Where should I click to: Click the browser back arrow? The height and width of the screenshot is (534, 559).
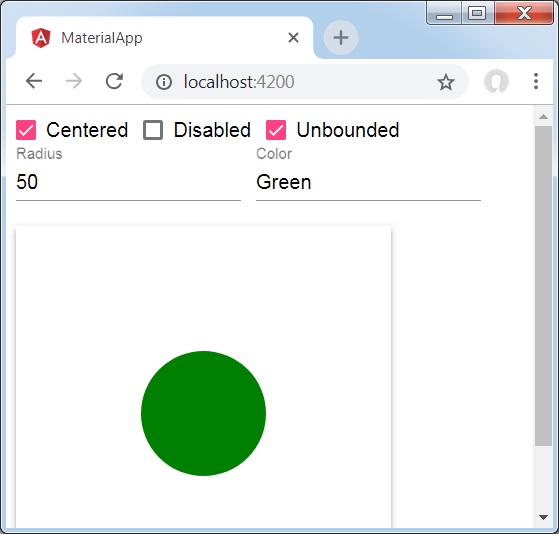pos(34,81)
